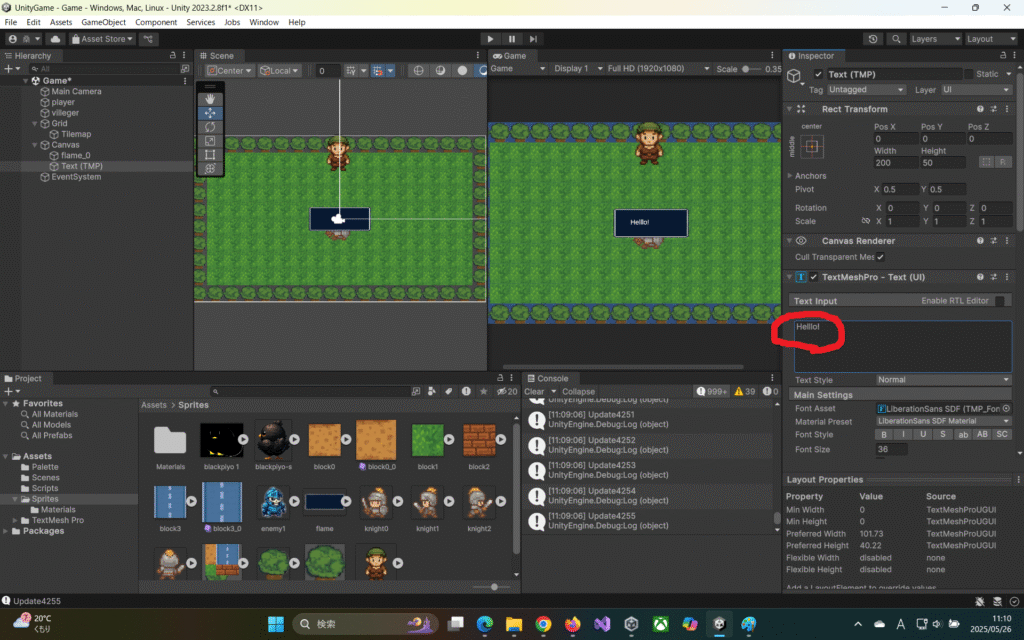This screenshot has height=640, width=1024.
Task: Click the Underline font style button
Action: coord(923,435)
